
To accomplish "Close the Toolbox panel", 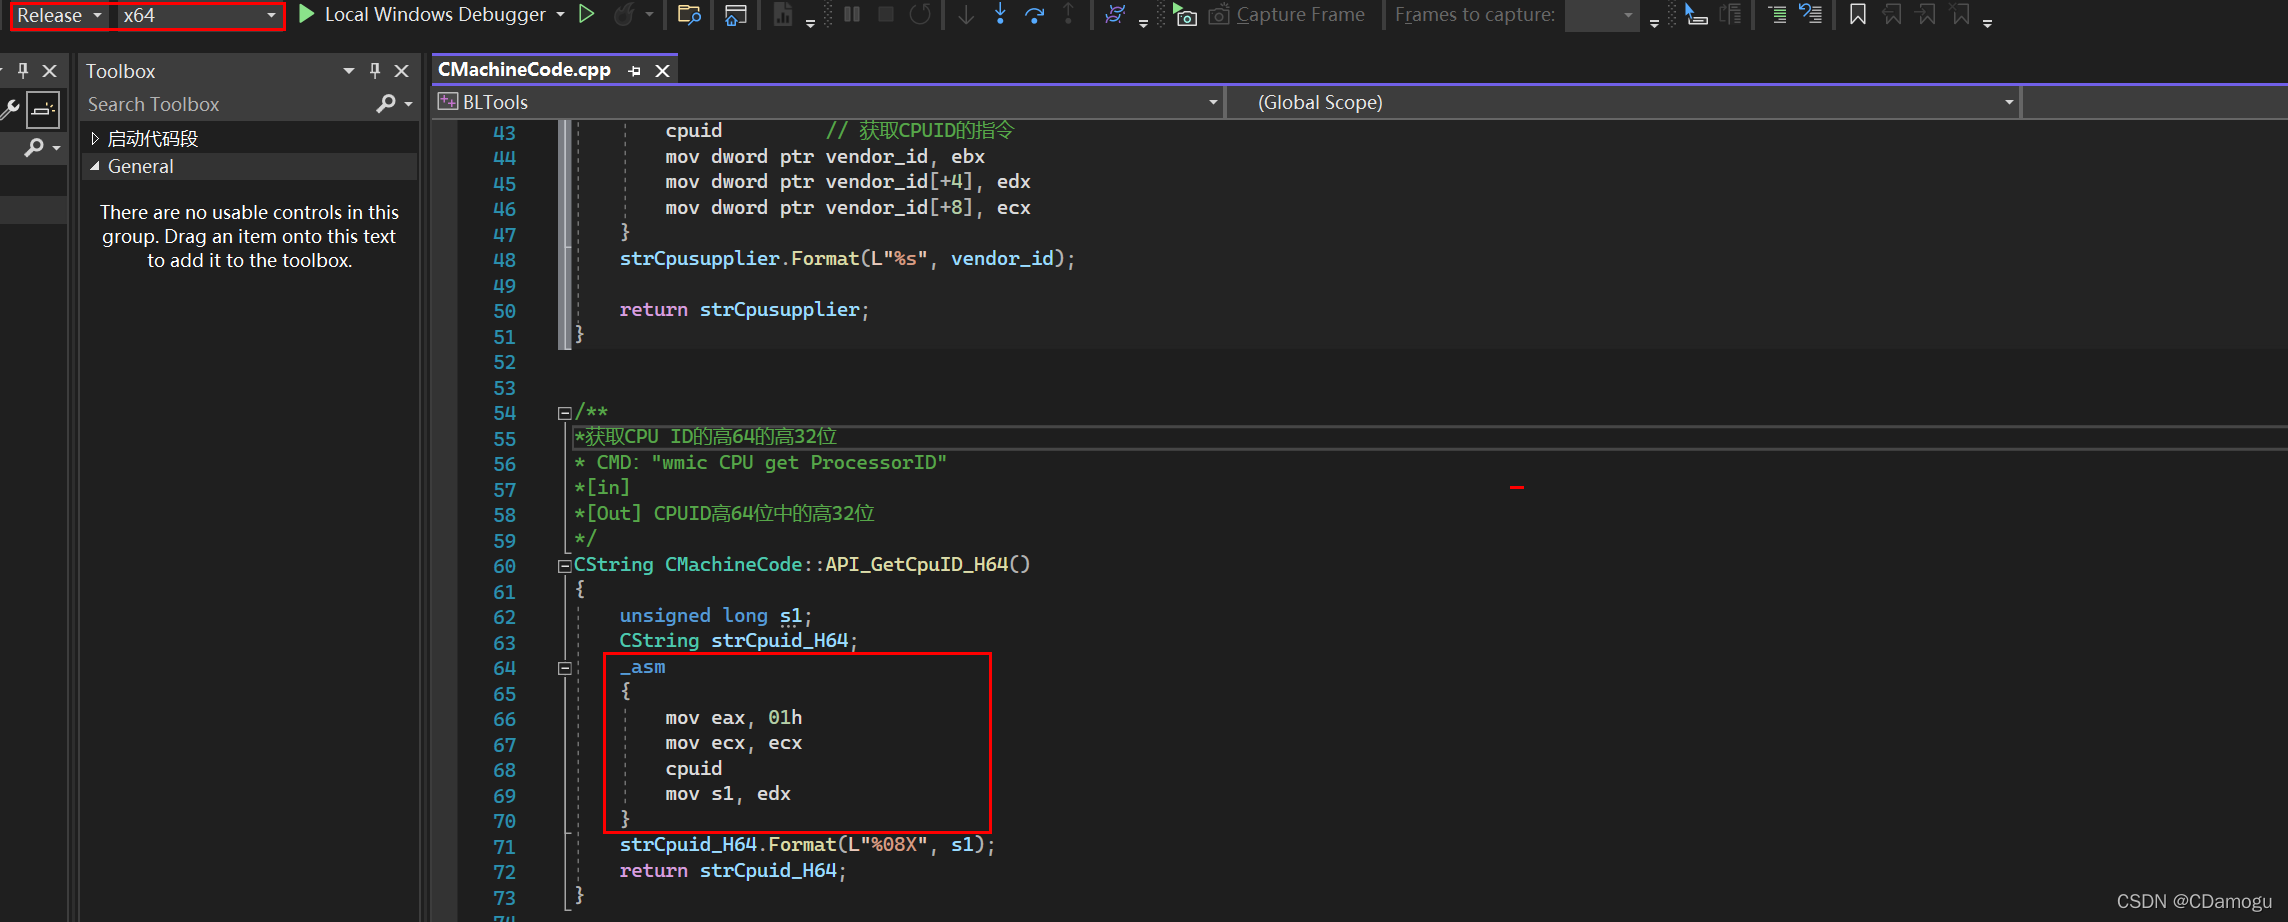I will [x=402, y=71].
